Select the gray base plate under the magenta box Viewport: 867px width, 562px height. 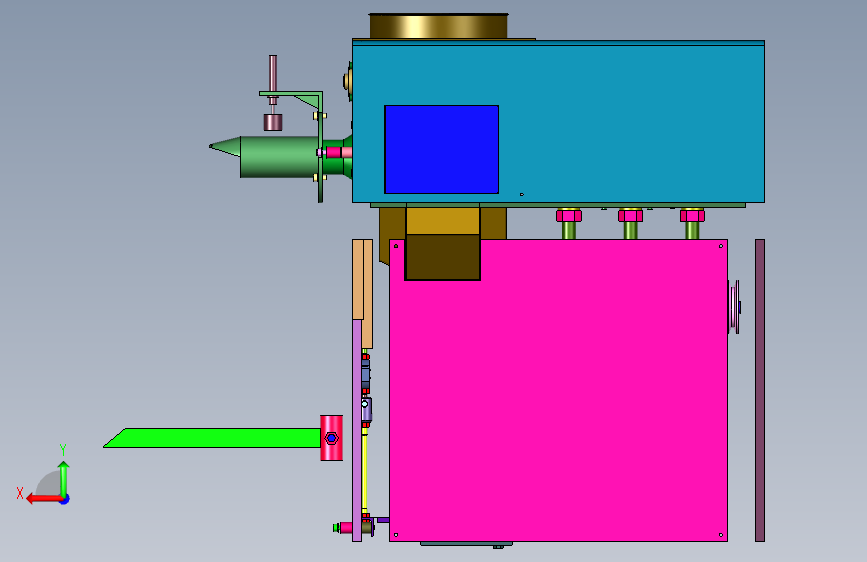466,544
